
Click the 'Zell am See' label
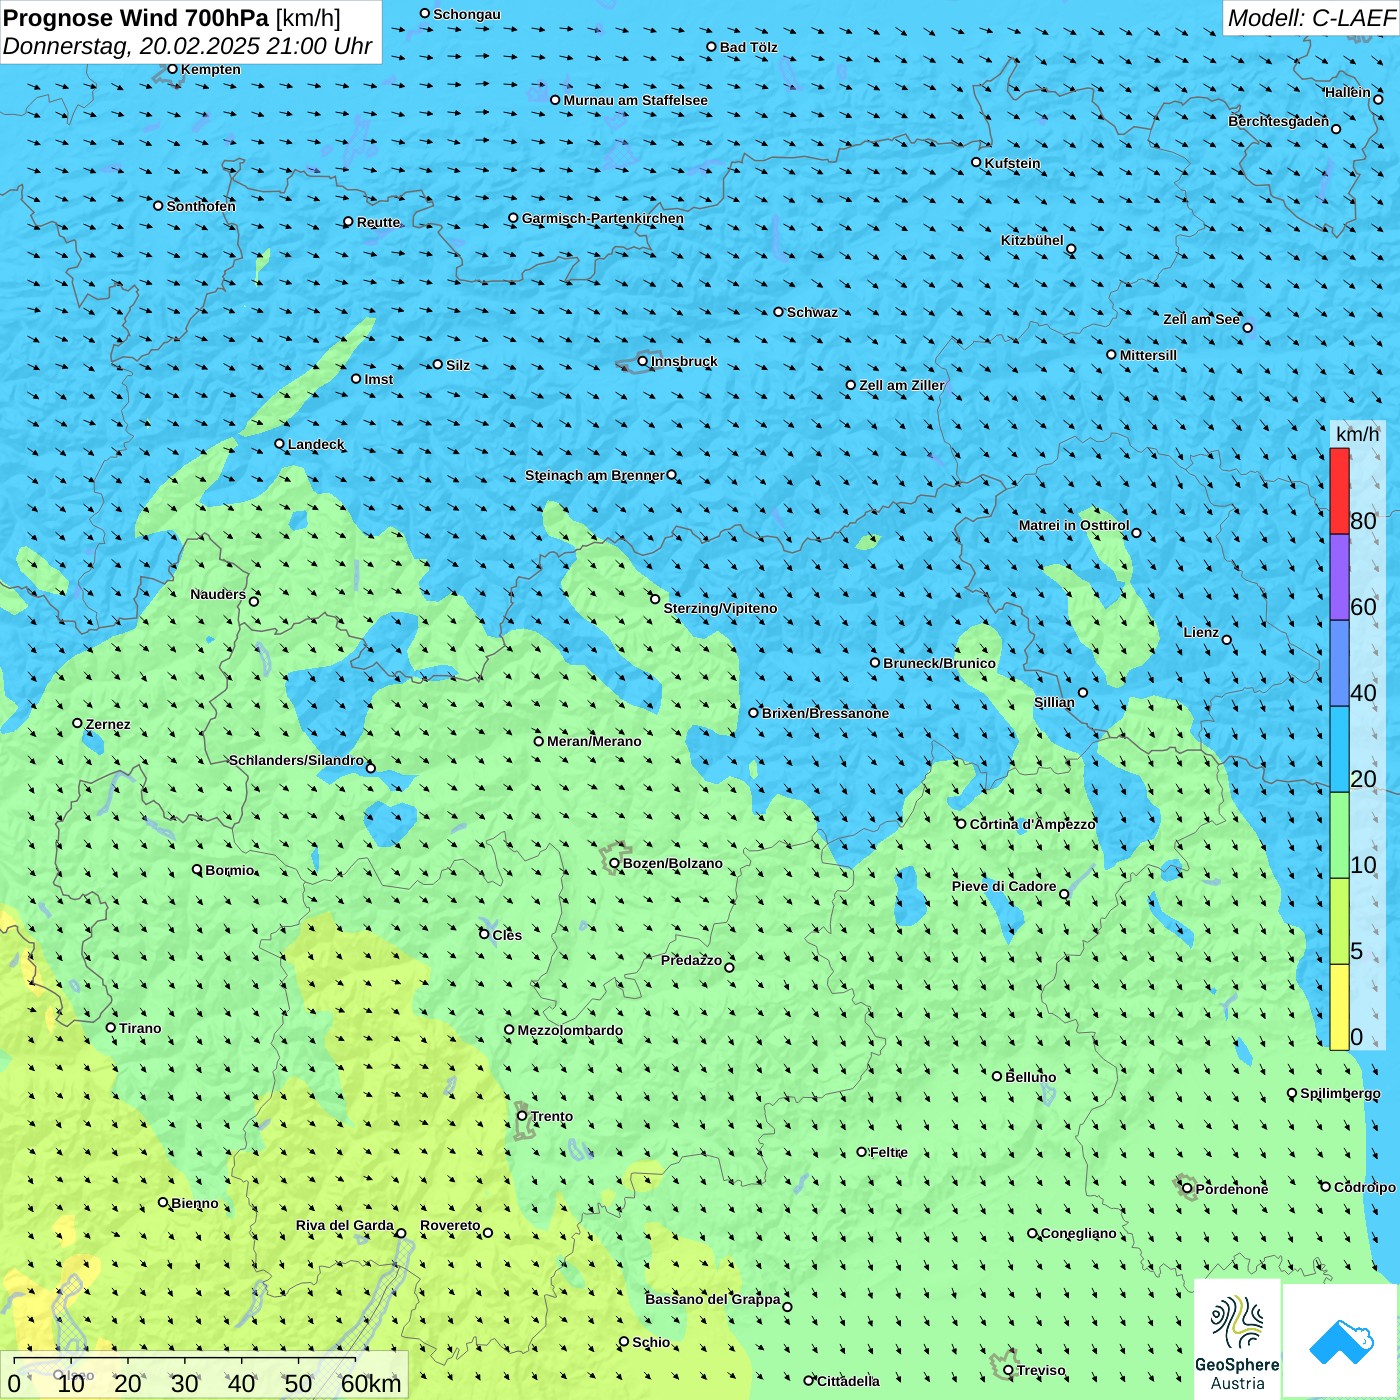pos(1201,319)
